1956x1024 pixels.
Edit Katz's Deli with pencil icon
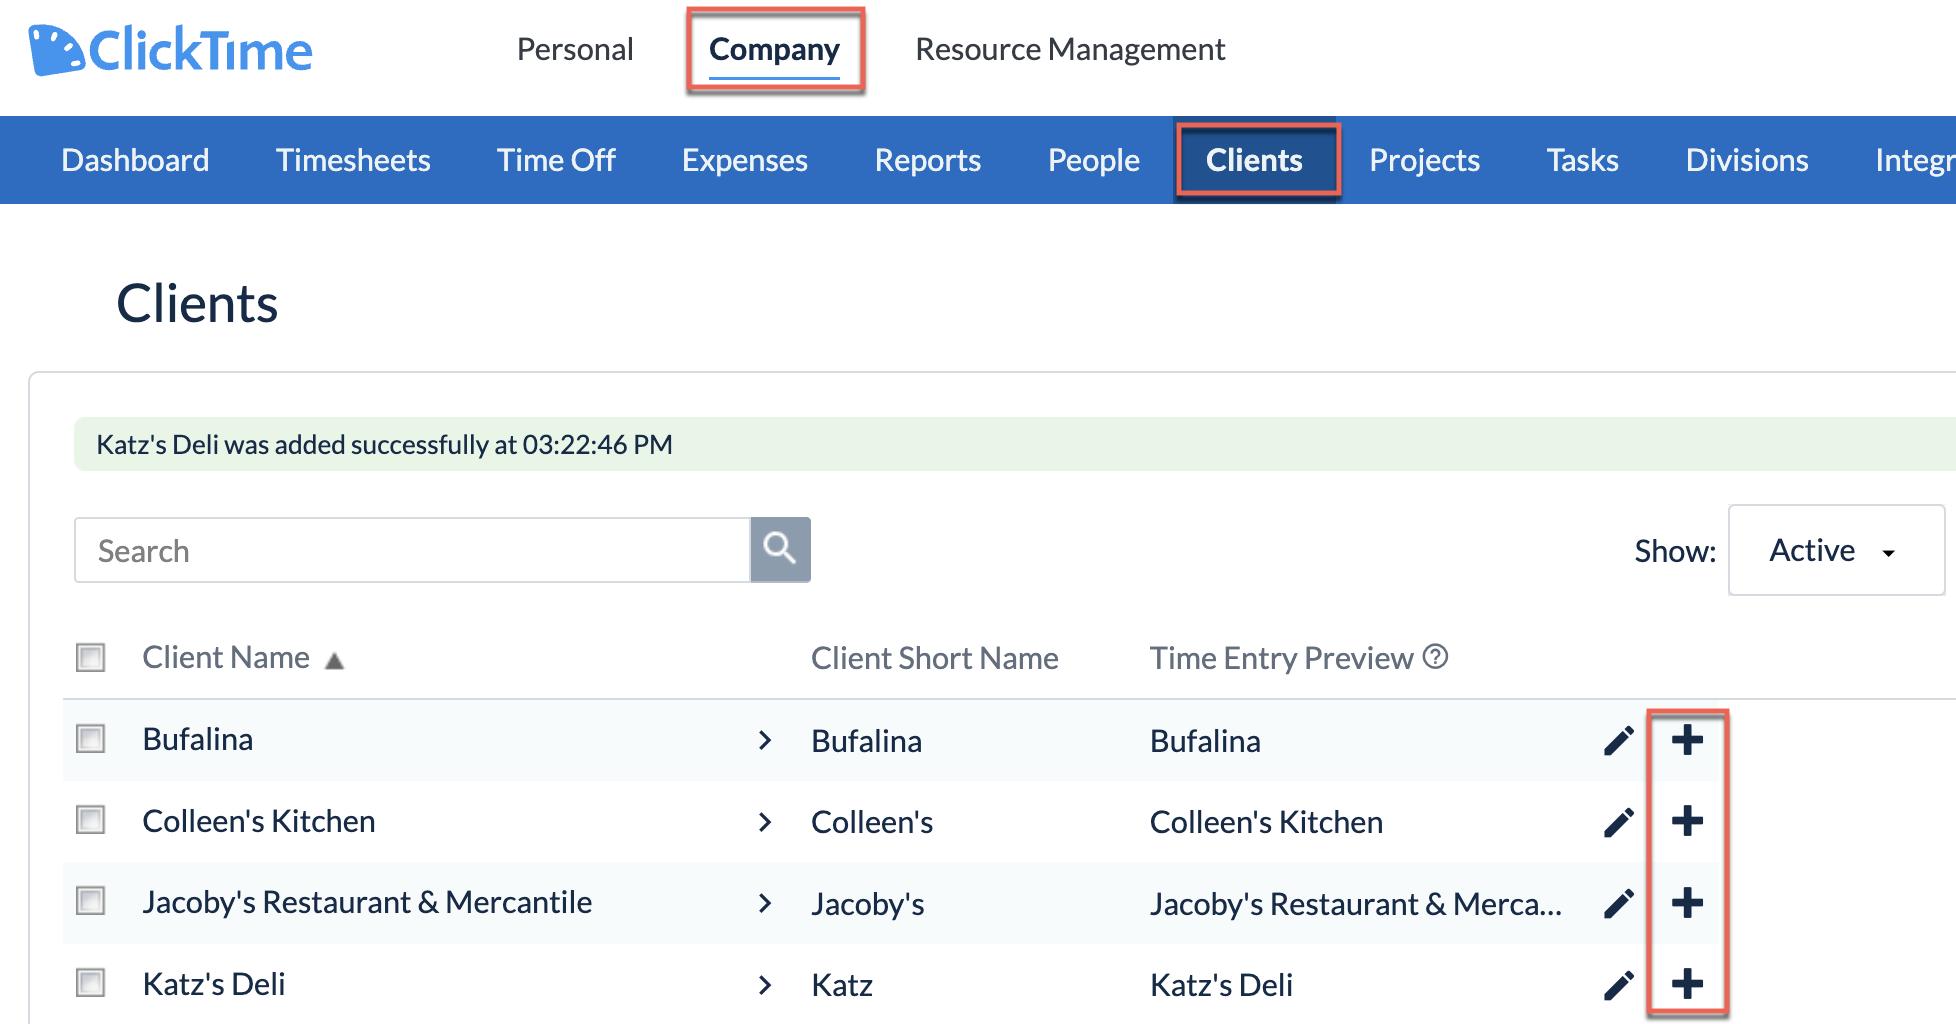click(1619, 985)
